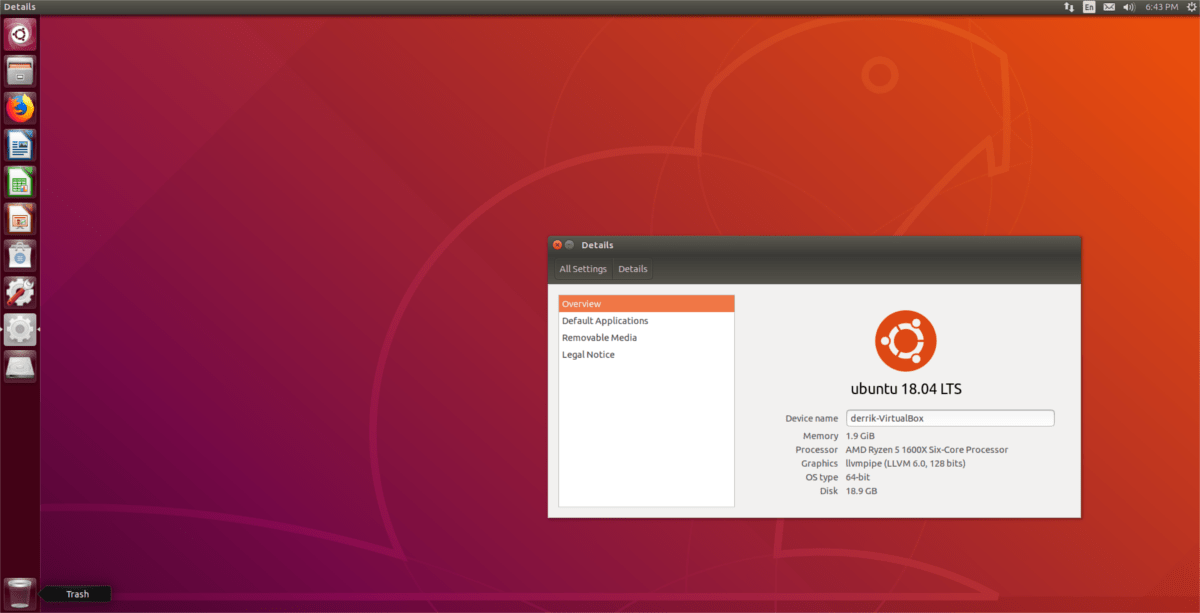Image resolution: width=1200 pixels, height=613 pixels.
Task: Open the Files file manager icon
Action: (x=18, y=70)
